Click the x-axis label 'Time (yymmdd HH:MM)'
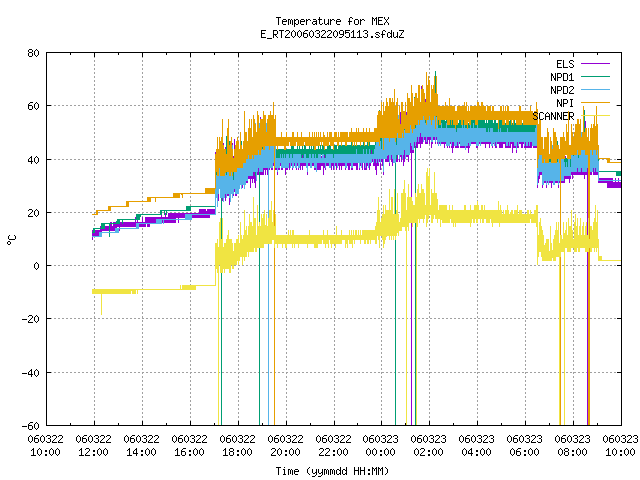The image size is (640, 480). pos(332,471)
